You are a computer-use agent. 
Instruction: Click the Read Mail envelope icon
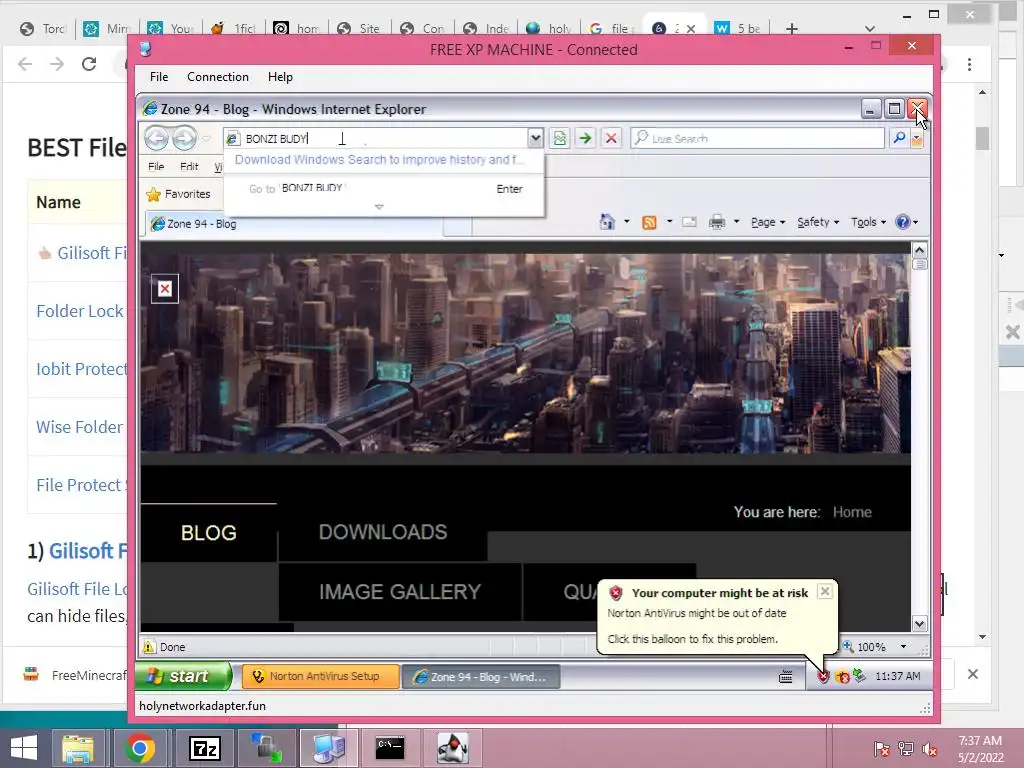pyautogui.click(x=690, y=222)
